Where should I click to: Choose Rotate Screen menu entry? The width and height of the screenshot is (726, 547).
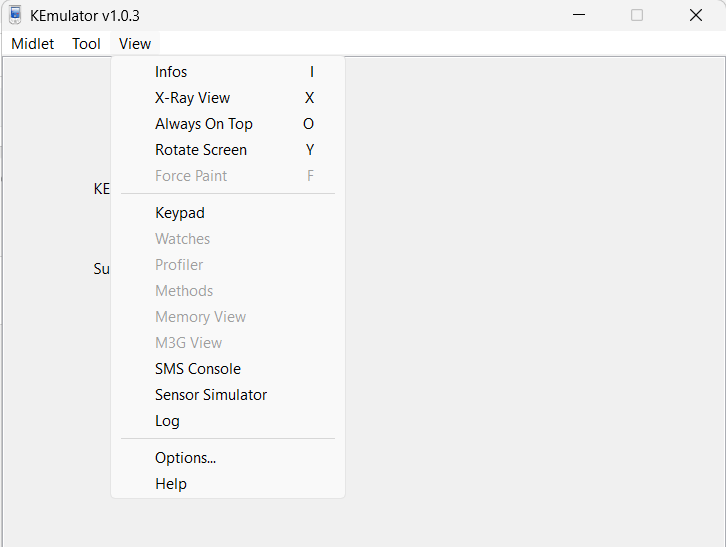pos(200,150)
